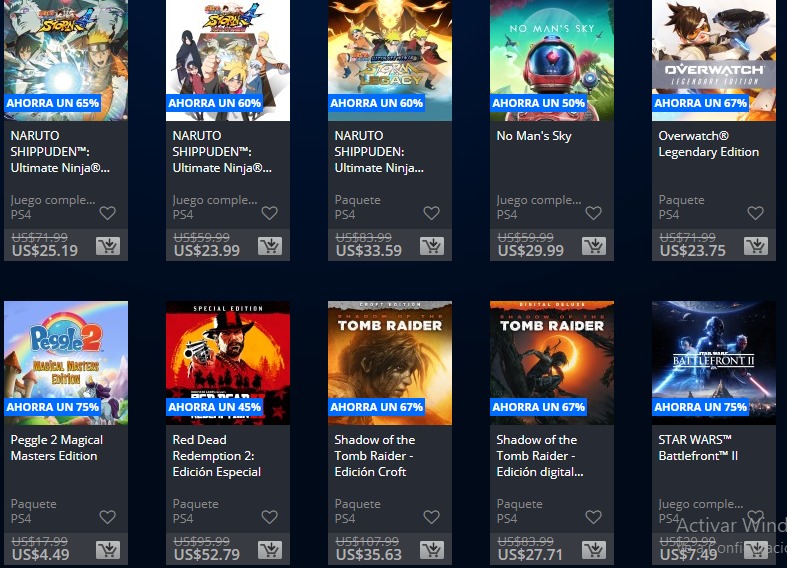Open the STAR WARS Battlefront II title link

point(698,448)
